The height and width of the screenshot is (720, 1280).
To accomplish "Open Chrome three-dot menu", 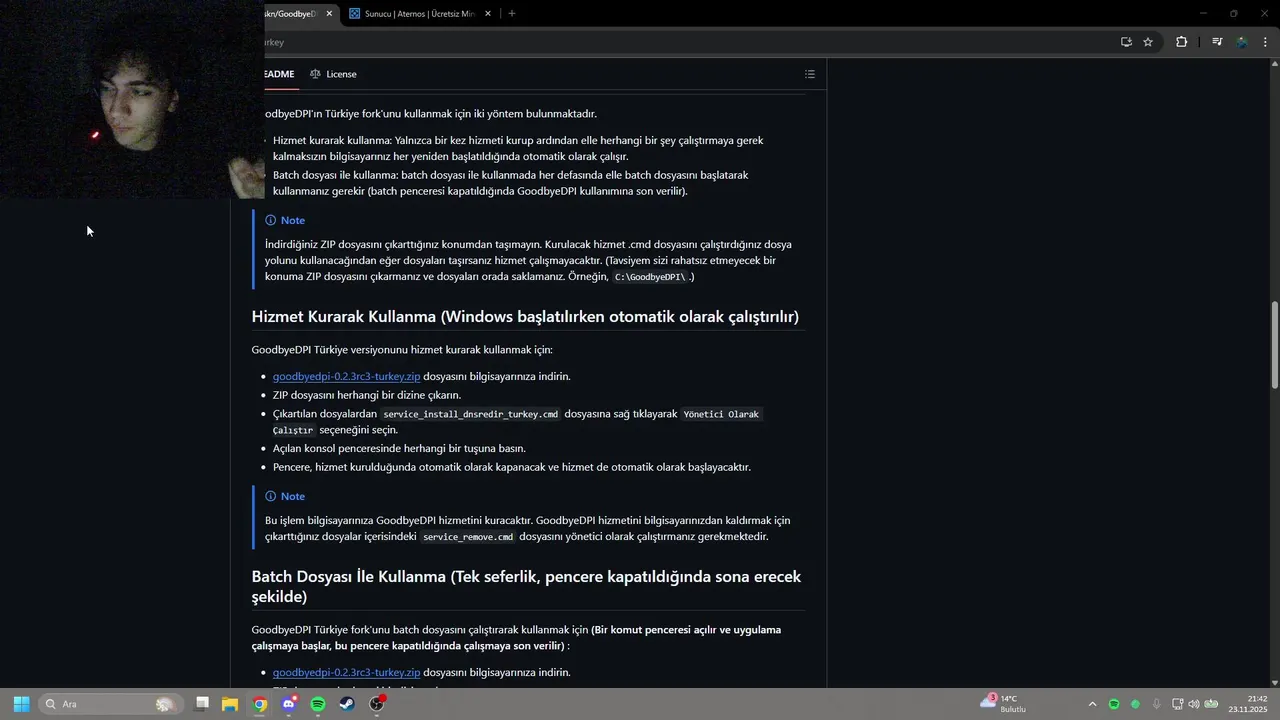I will point(1266,42).
